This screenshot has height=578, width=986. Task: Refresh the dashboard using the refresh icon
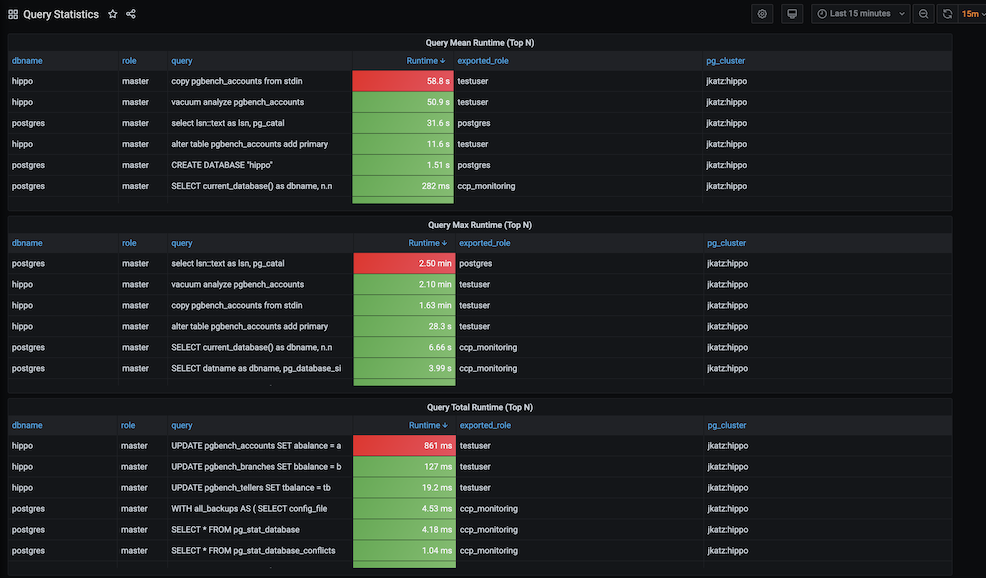tap(945, 13)
